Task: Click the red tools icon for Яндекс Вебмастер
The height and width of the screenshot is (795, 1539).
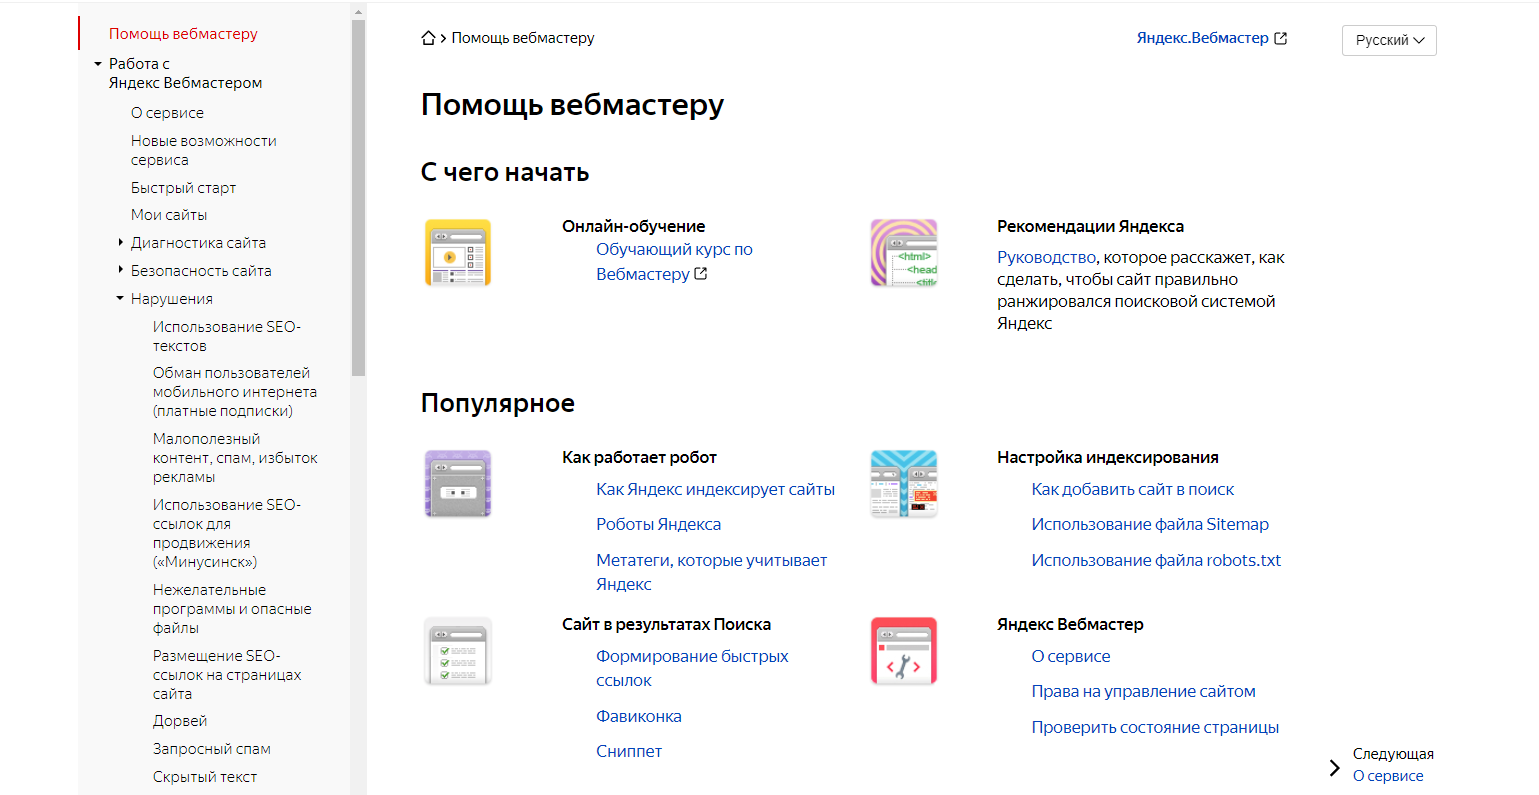Action: click(x=904, y=651)
